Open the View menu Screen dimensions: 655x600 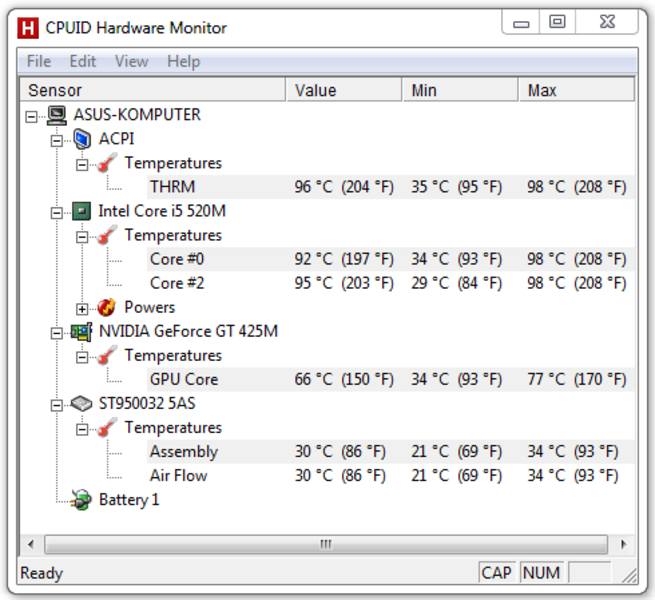[x=132, y=61]
